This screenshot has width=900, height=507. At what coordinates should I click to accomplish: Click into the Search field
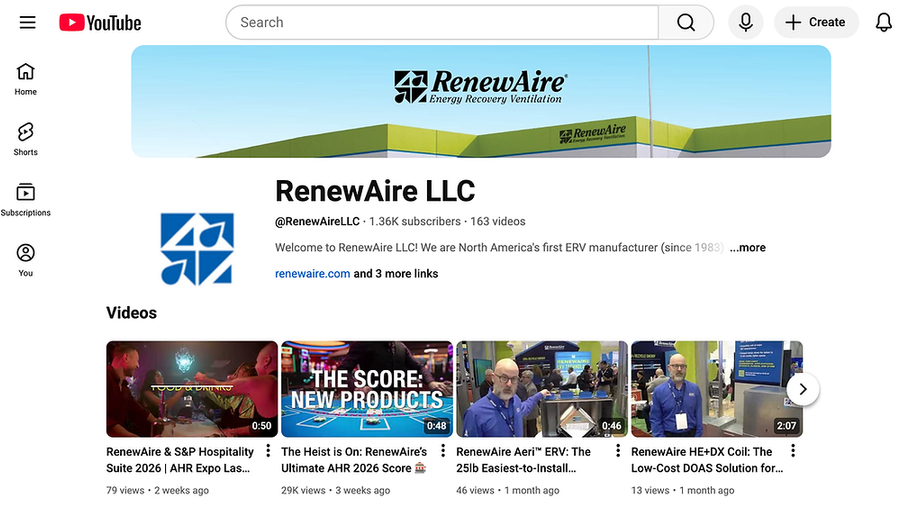tap(442, 22)
